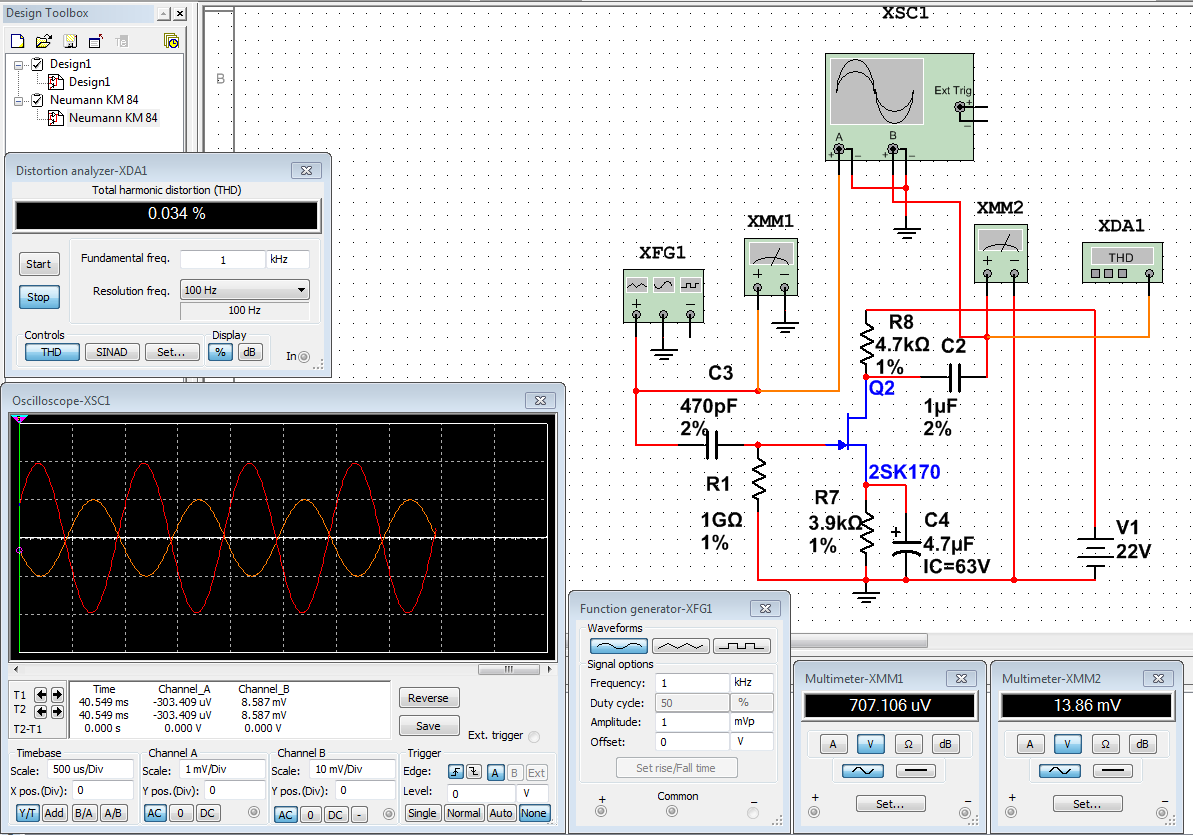
Task: Select the square waveform in Function generator
Action: (x=741, y=646)
